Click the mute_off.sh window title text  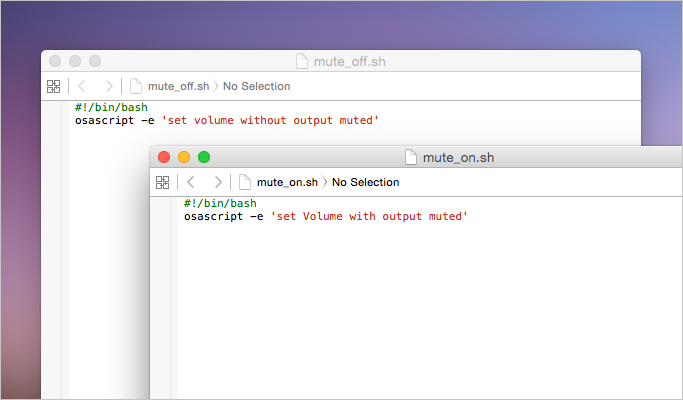coord(350,61)
